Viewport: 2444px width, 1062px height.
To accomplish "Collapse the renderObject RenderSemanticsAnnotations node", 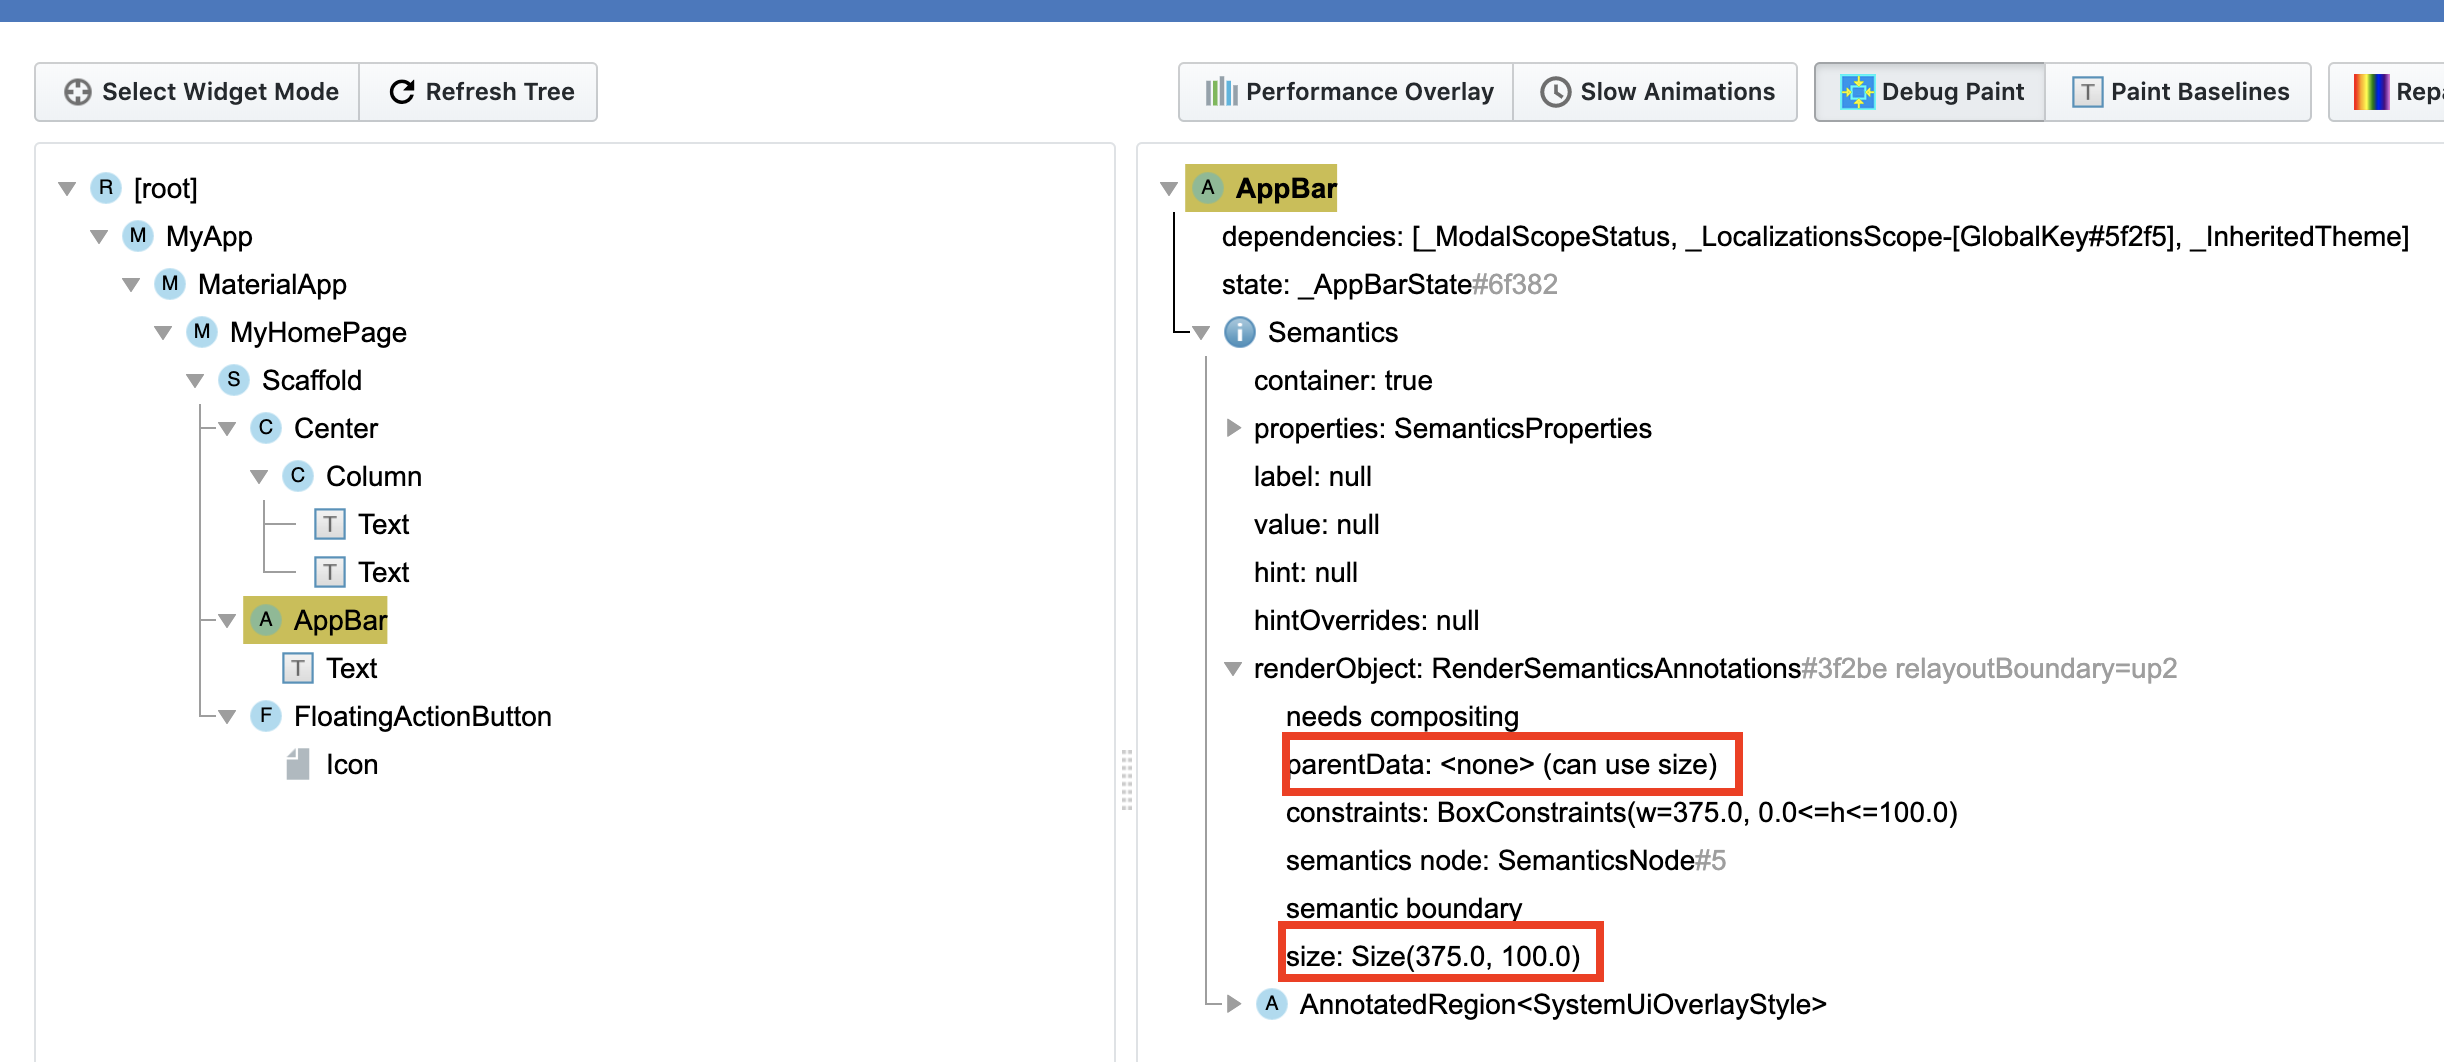I will tap(1233, 668).
